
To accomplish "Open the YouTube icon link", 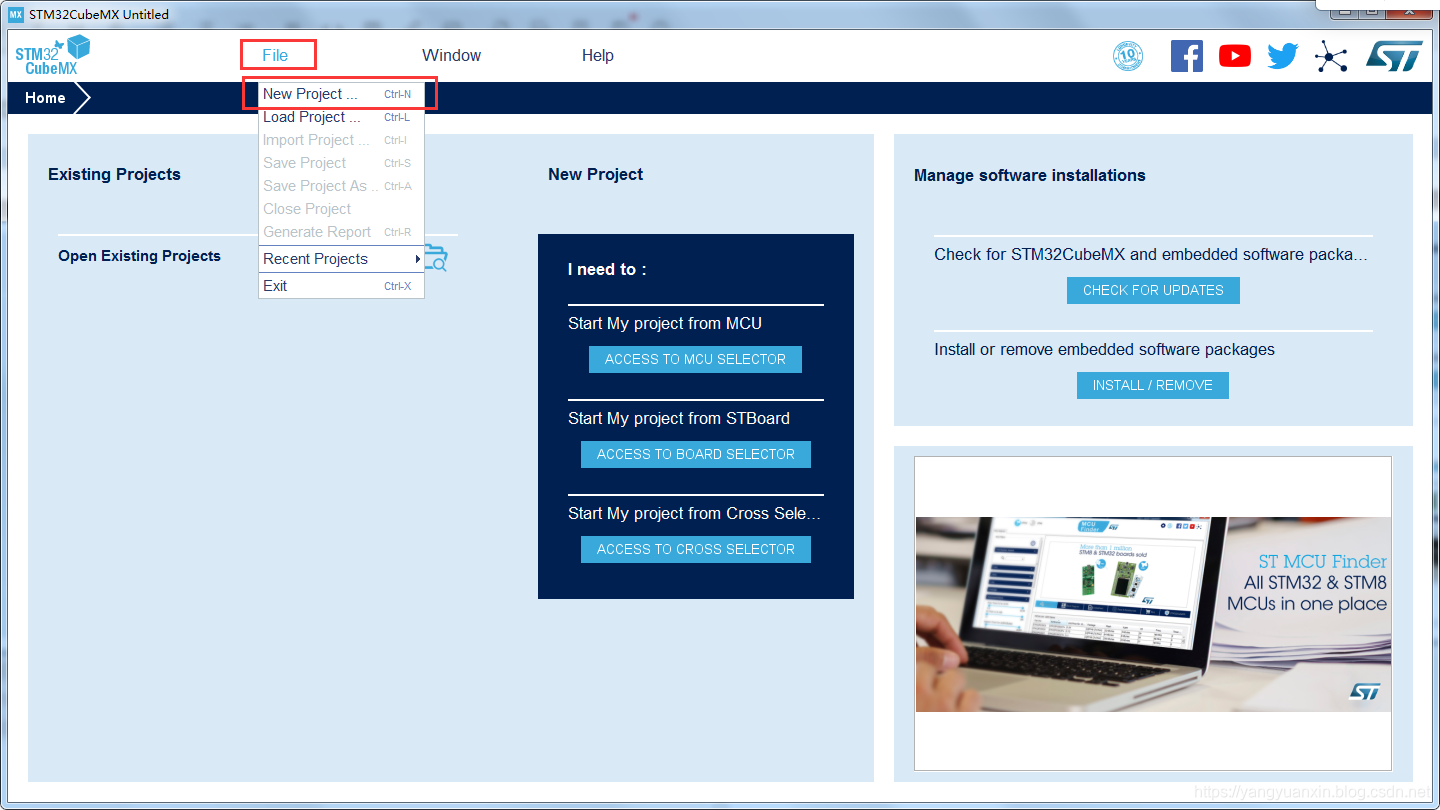I will 1235,56.
